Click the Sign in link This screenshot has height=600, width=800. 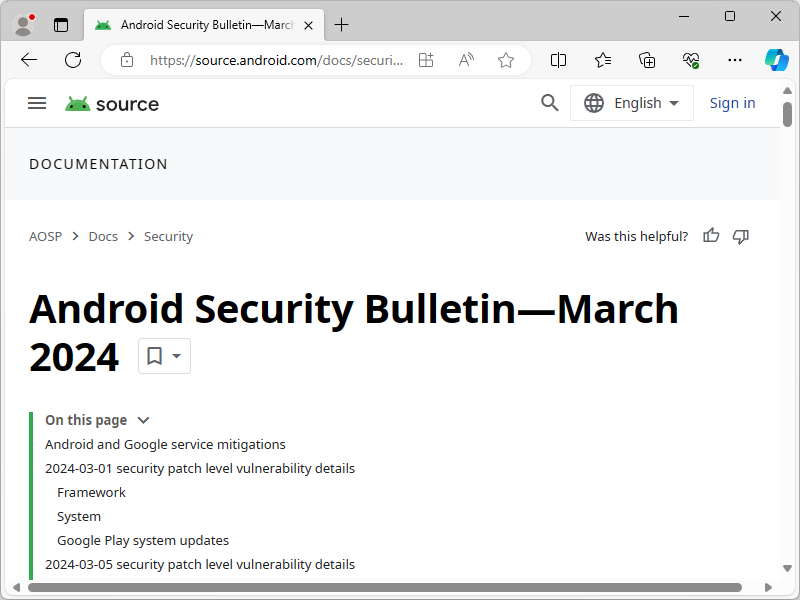pos(732,103)
